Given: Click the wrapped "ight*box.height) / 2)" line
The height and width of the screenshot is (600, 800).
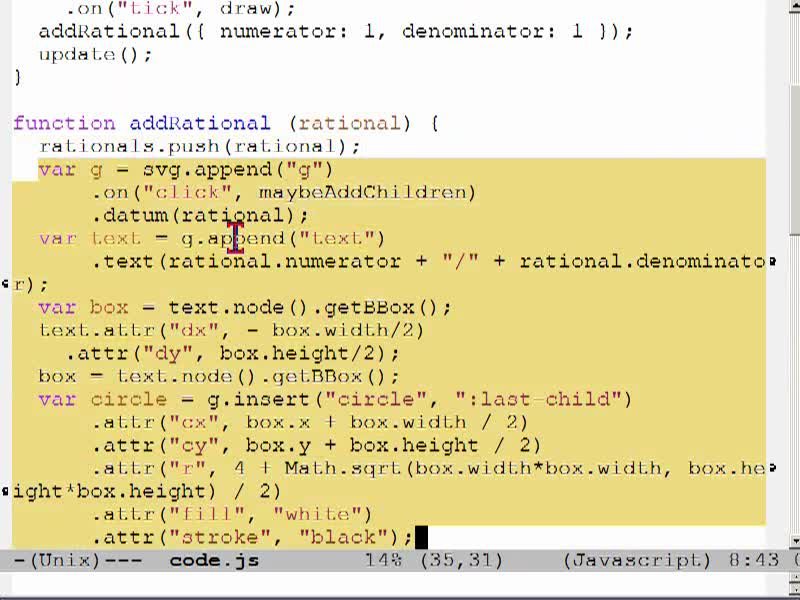Looking at the screenshot, I should click(147, 491).
